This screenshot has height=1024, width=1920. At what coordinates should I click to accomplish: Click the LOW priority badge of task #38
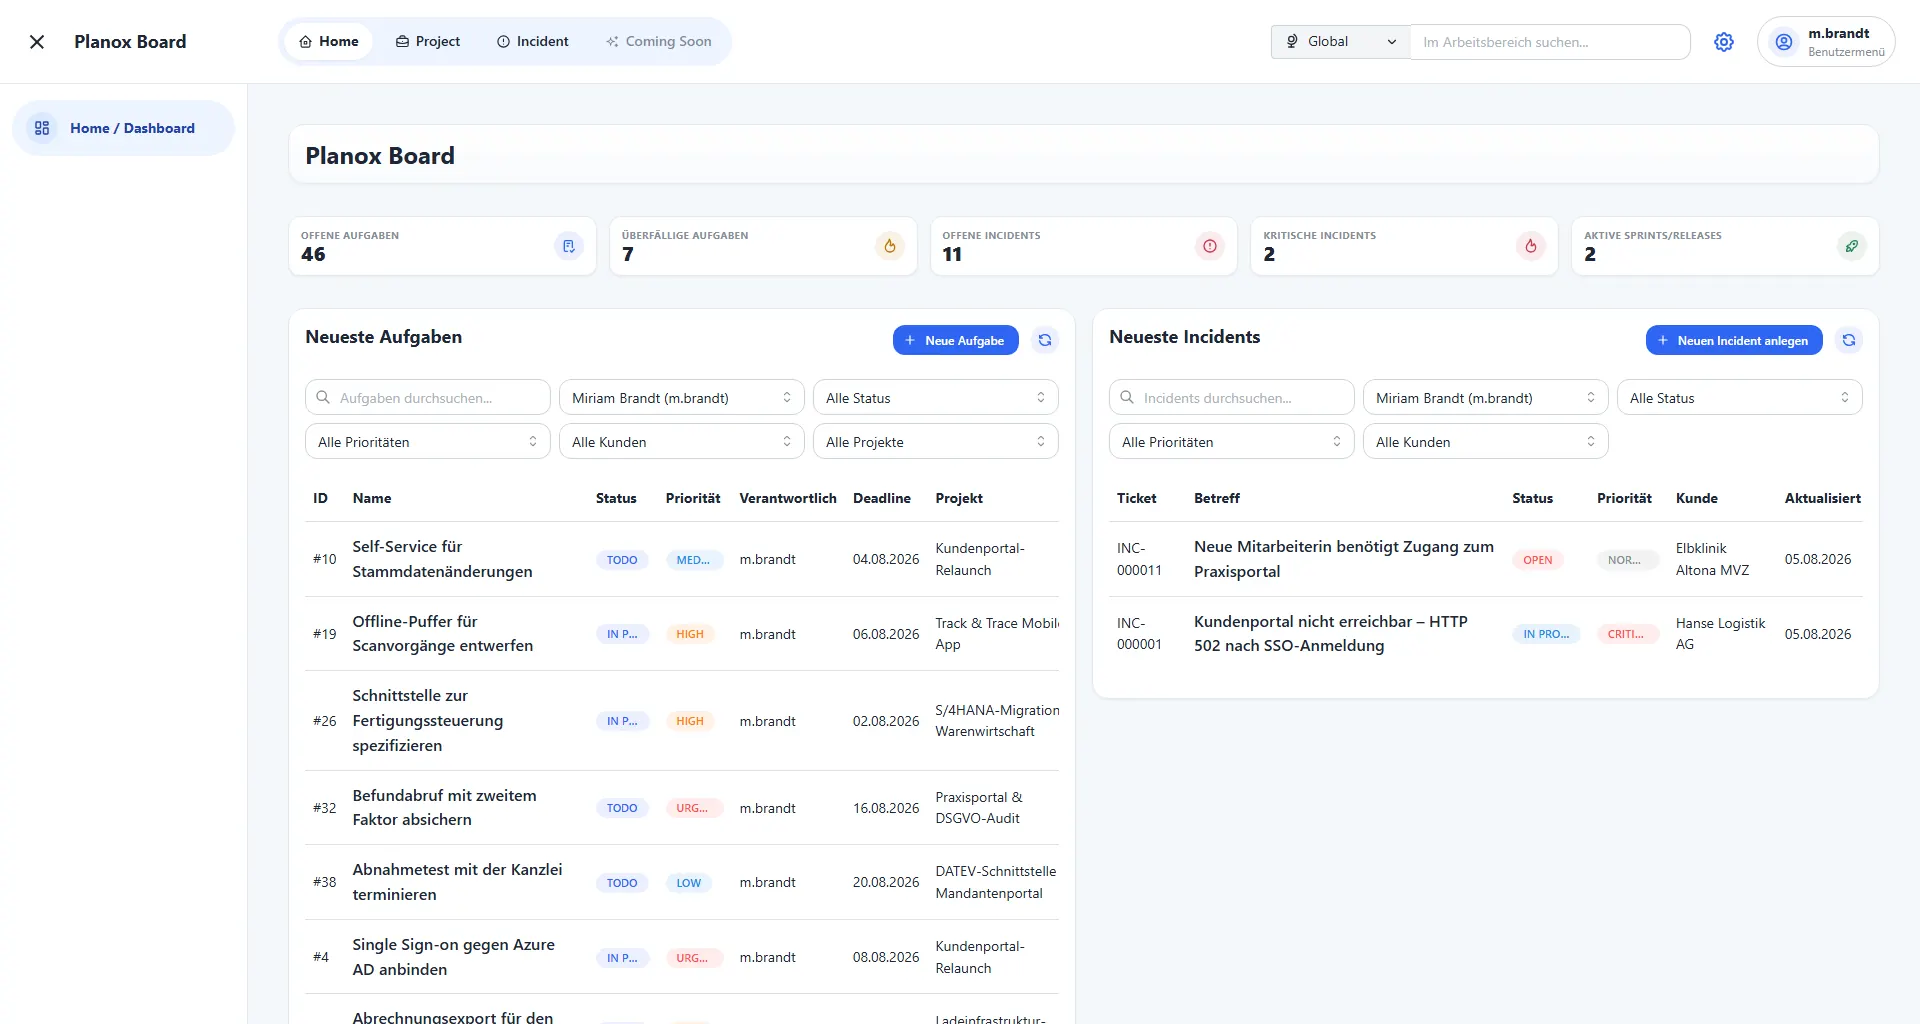(689, 883)
